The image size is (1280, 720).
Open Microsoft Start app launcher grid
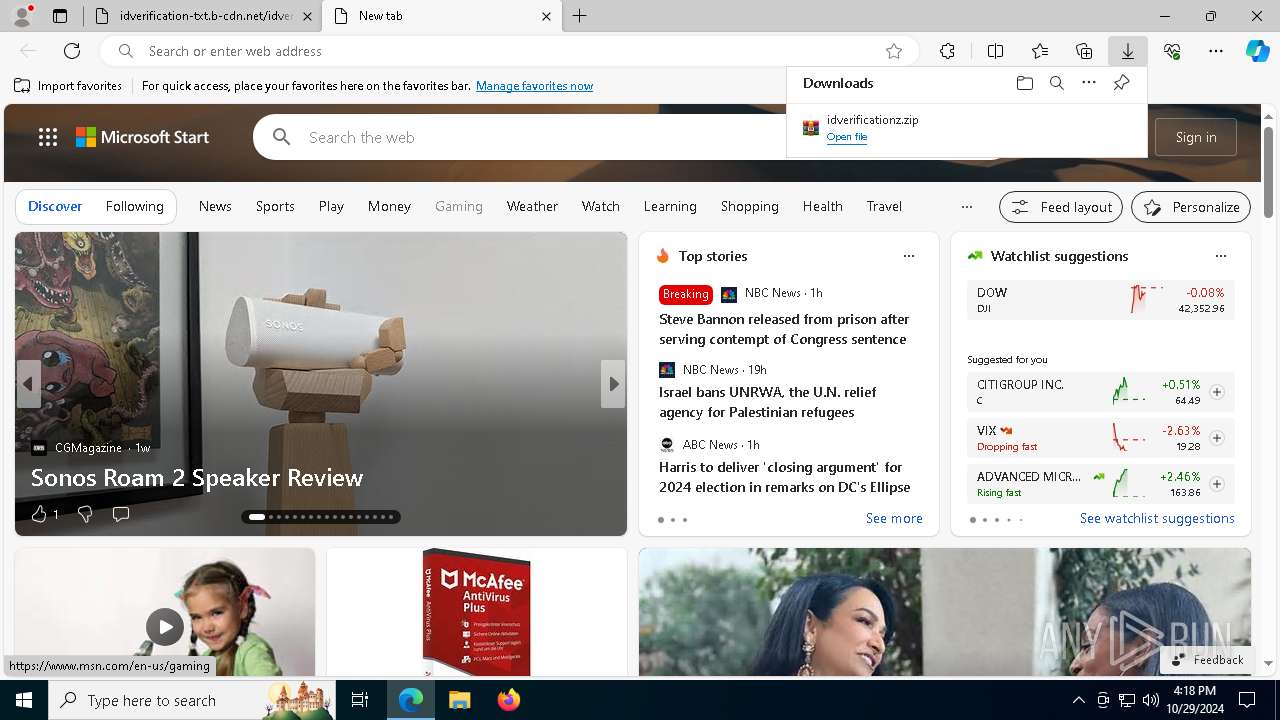(48, 137)
